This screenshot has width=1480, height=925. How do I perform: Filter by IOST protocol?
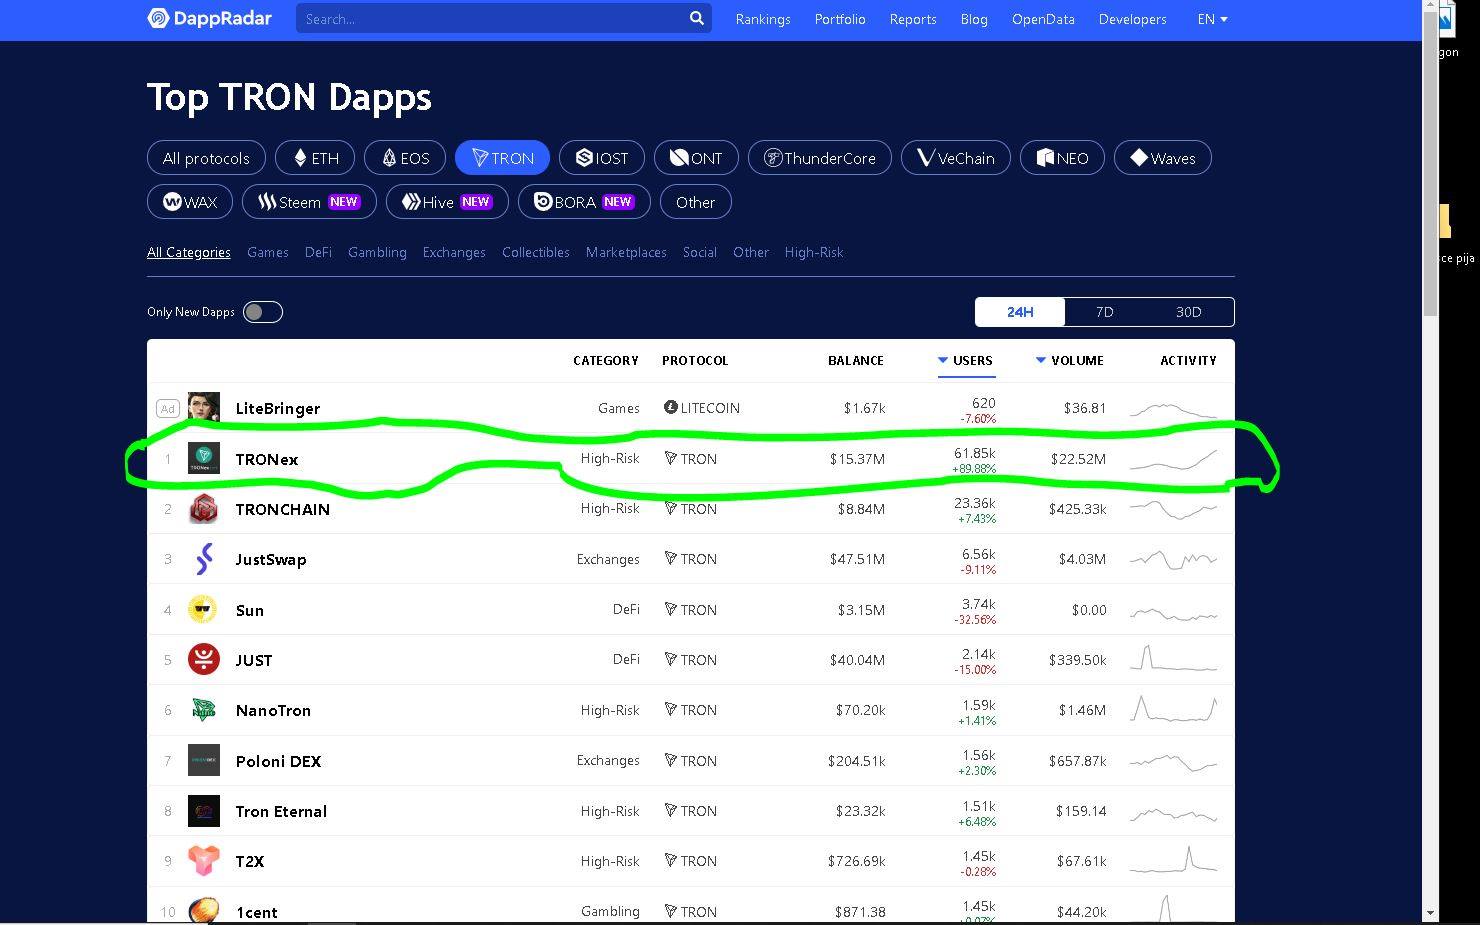(602, 158)
